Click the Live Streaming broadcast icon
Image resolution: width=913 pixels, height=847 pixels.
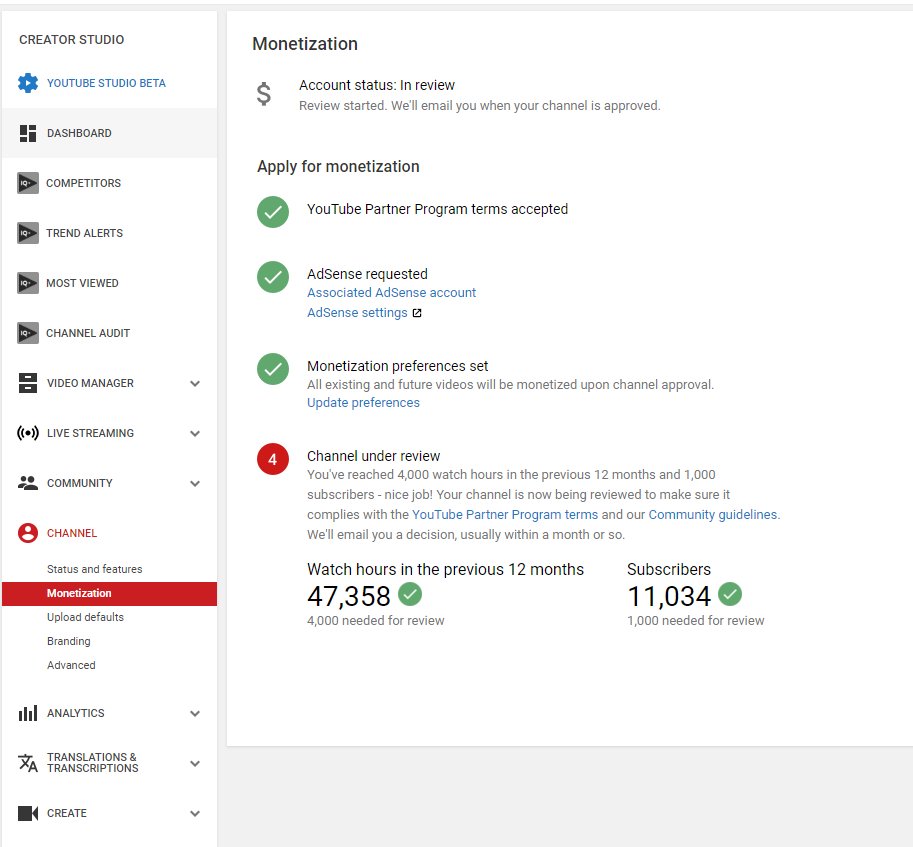(28, 433)
